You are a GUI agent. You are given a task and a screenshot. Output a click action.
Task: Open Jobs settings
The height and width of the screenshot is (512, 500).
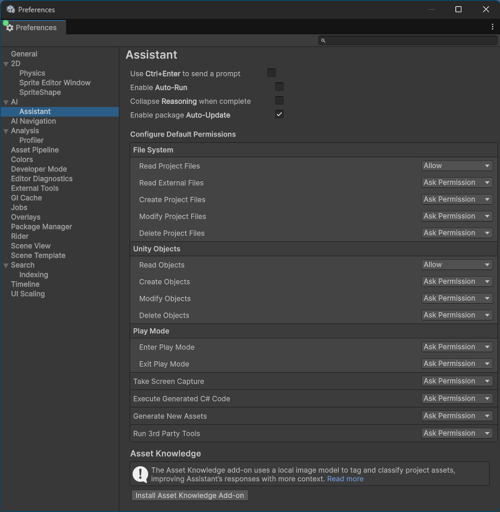pos(19,208)
